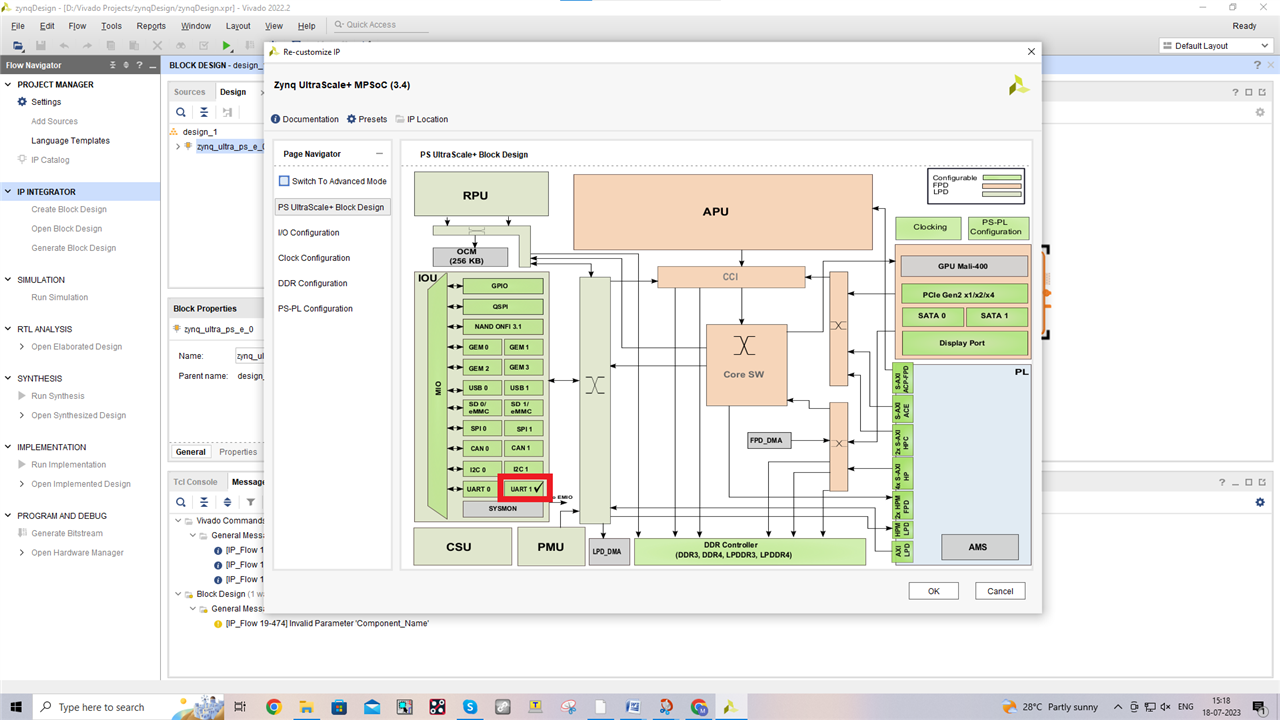The width and height of the screenshot is (1280, 720).
Task: Collapse Page Navigator with dash icon
Action: 379,154
